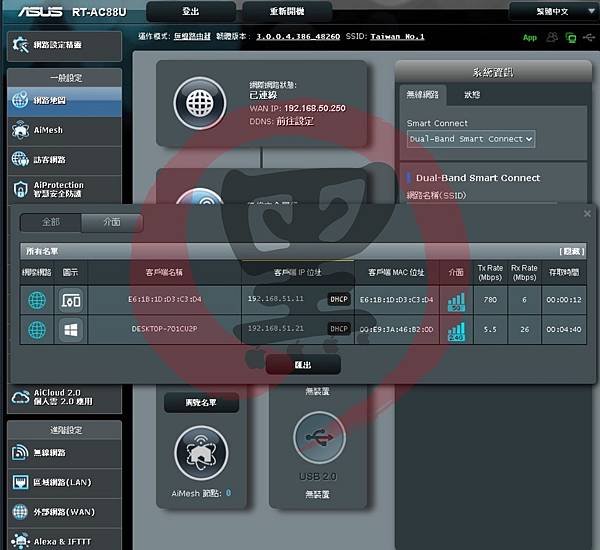The height and width of the screenshot is (550, 600).
Task: Click the AiMesh node house icon
Action: click(201, 453)
